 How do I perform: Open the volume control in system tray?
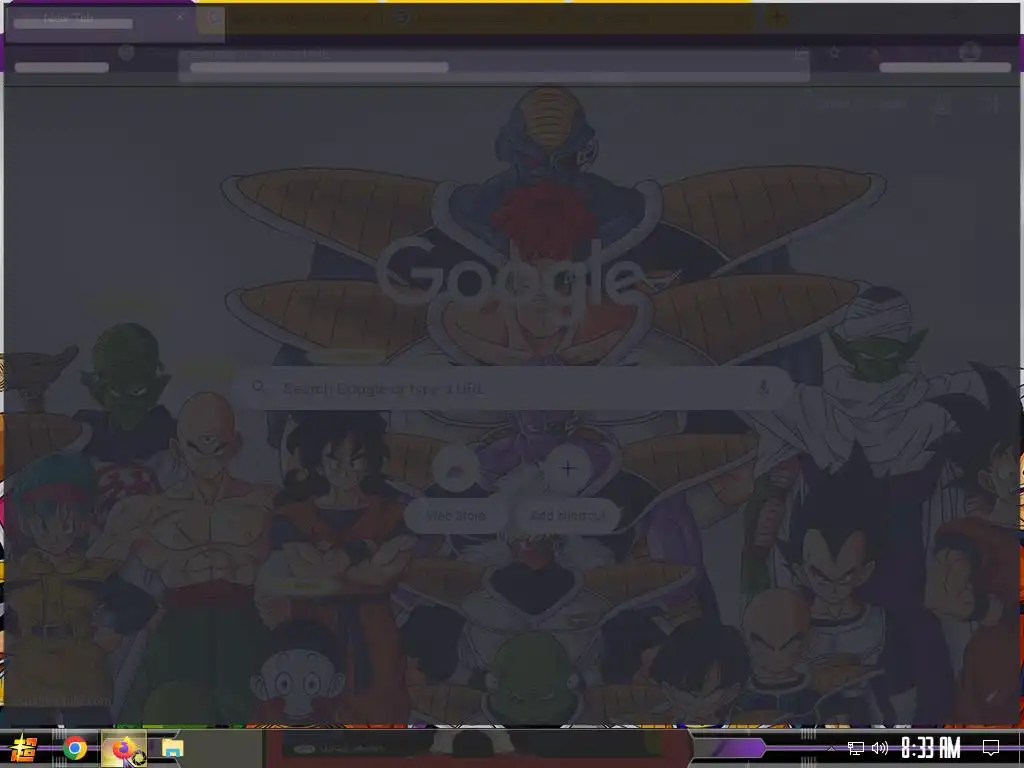click(880, 748)
